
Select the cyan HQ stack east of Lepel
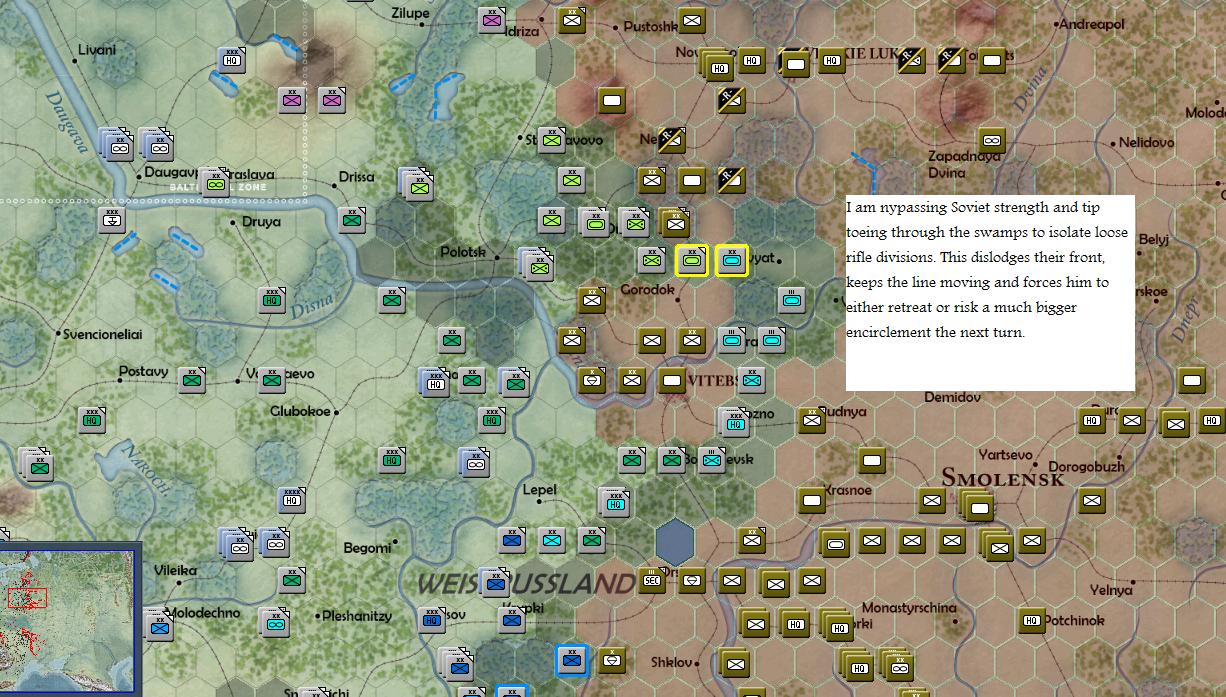(614, 502)
